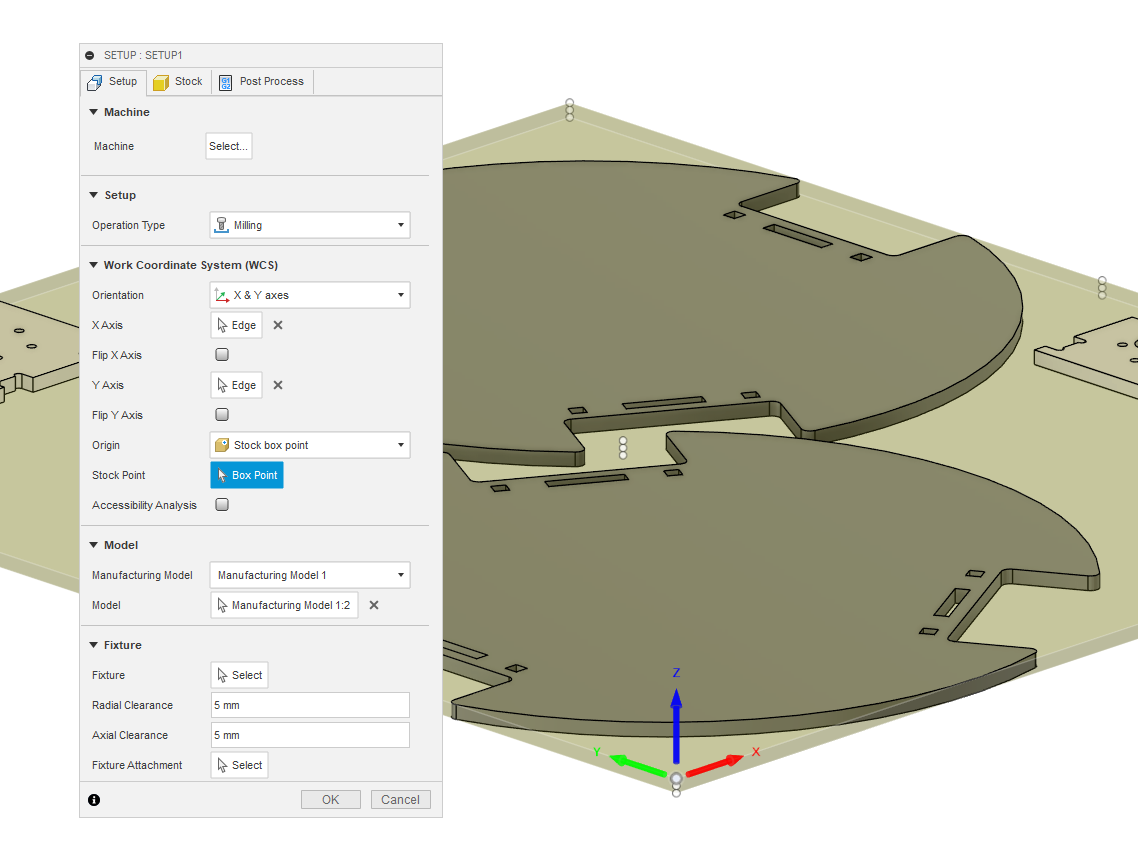The image size is (1138, 867).
Task: Click the Axial Clearance input field
Action: (310, 735)
